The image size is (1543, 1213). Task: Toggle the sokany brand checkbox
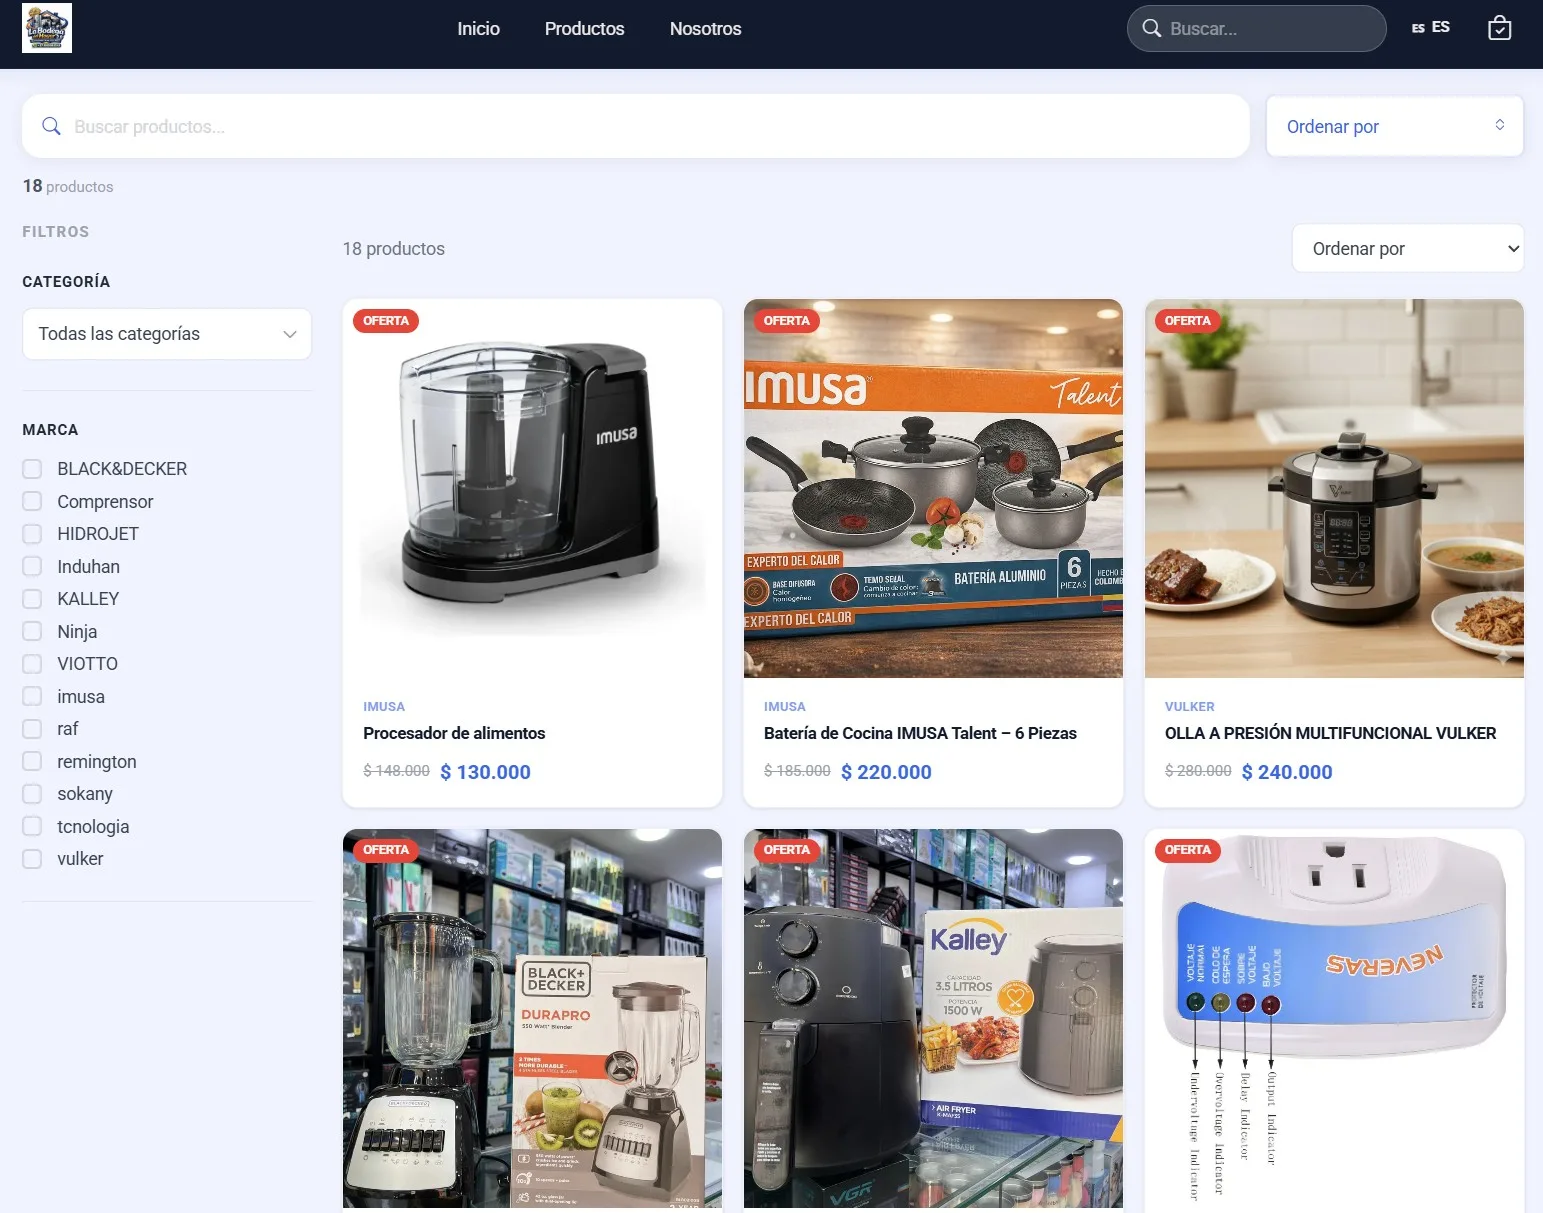pos(32,794)
